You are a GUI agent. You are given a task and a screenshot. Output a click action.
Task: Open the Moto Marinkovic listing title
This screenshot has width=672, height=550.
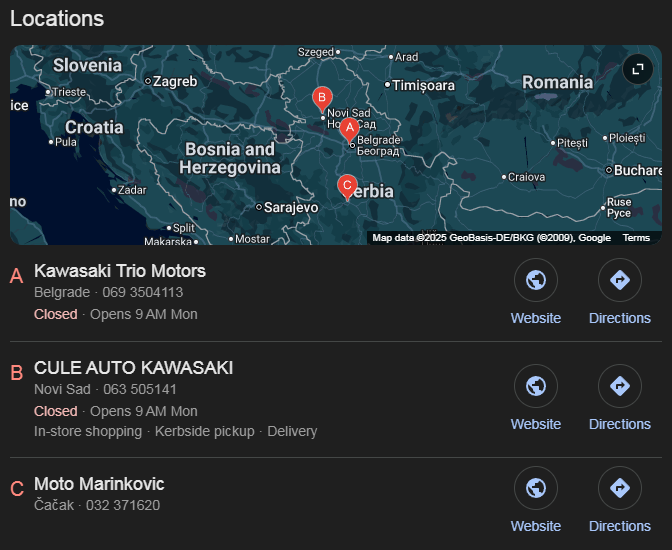point(99,485)
